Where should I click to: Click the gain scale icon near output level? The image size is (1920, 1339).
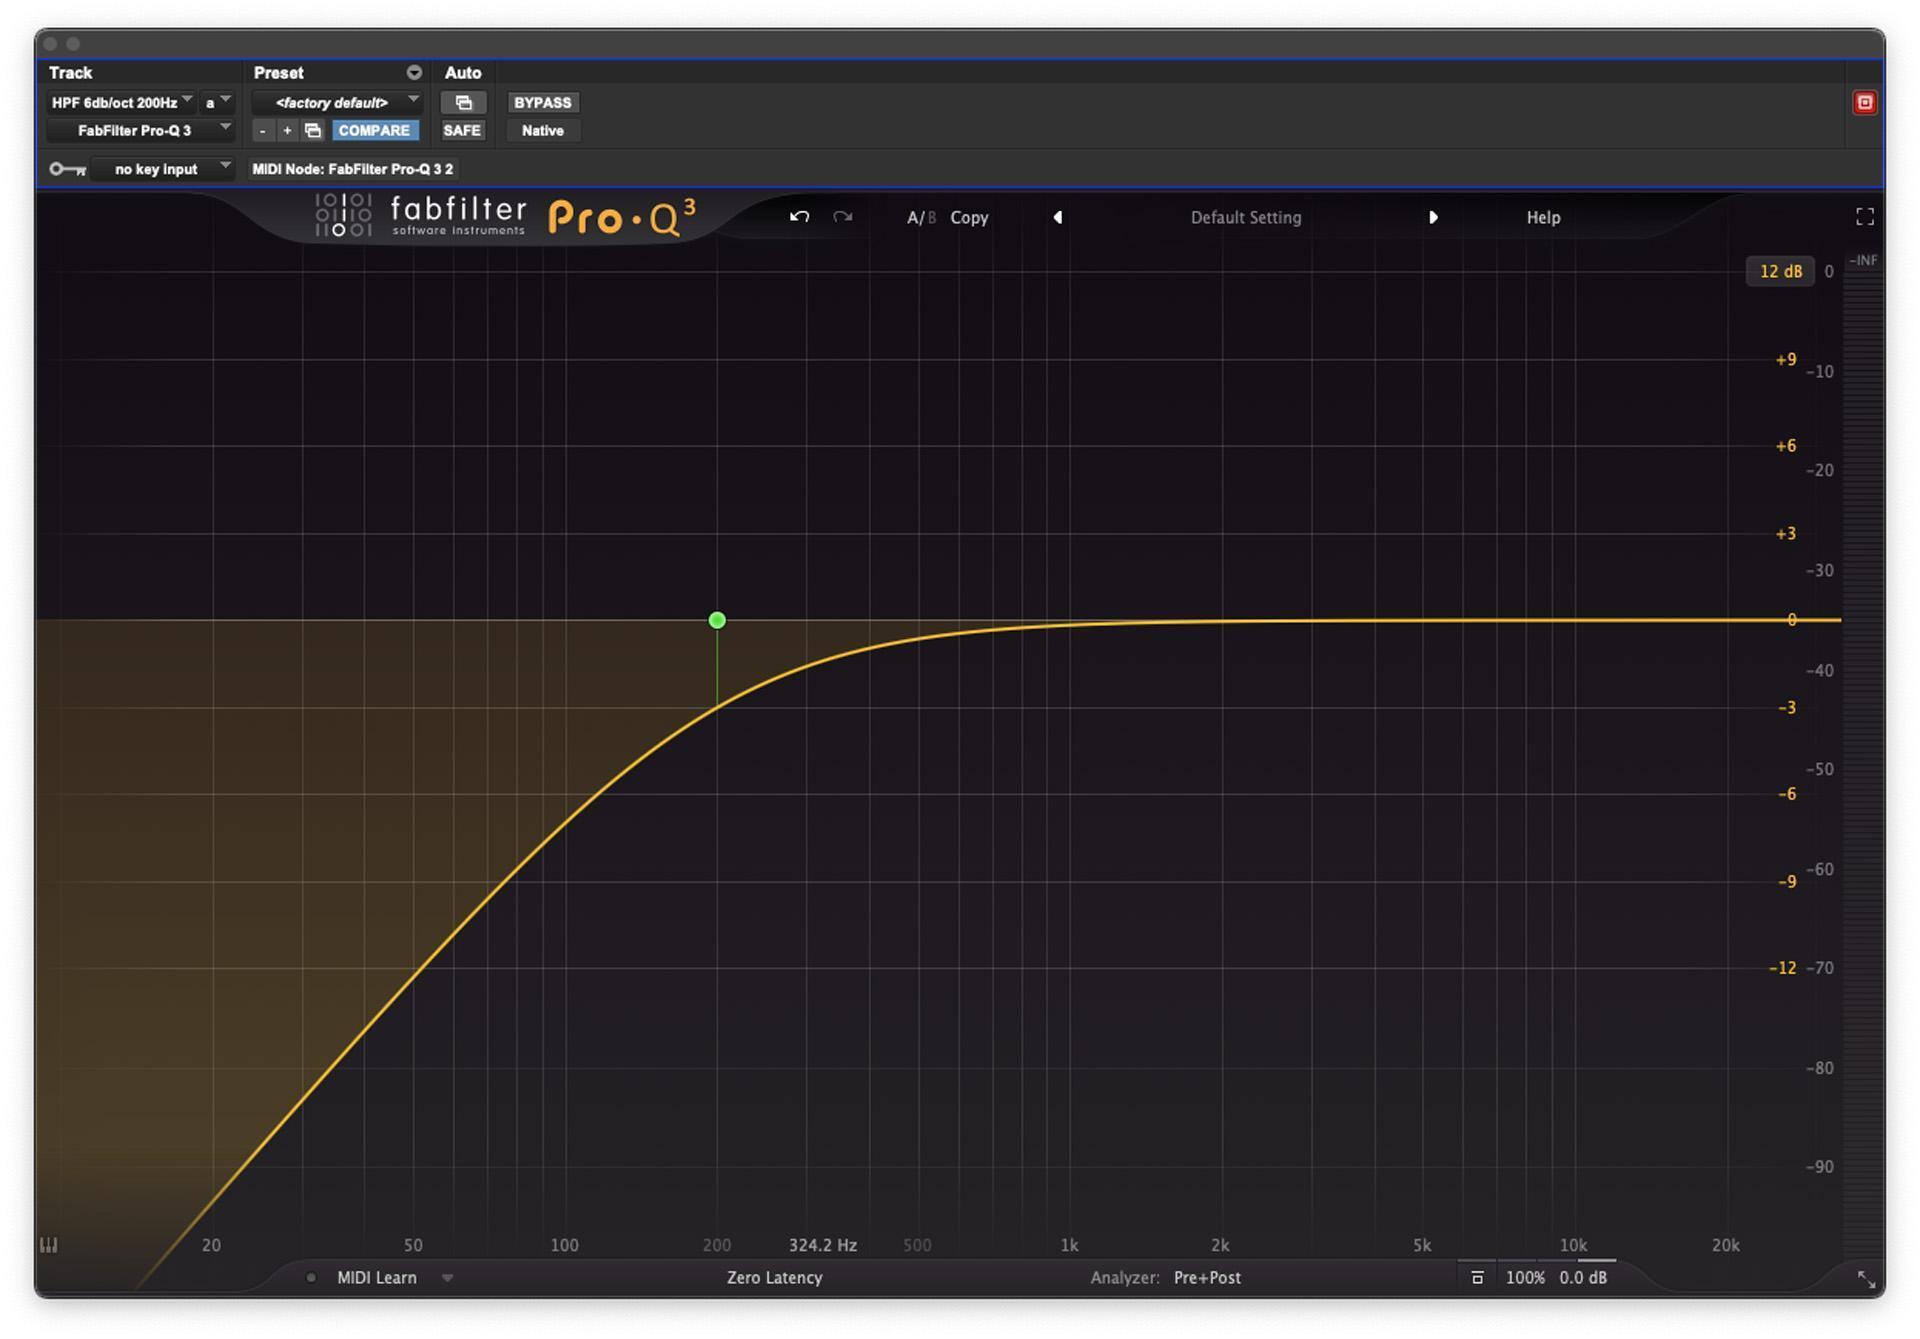(x=1478, y=1277)
